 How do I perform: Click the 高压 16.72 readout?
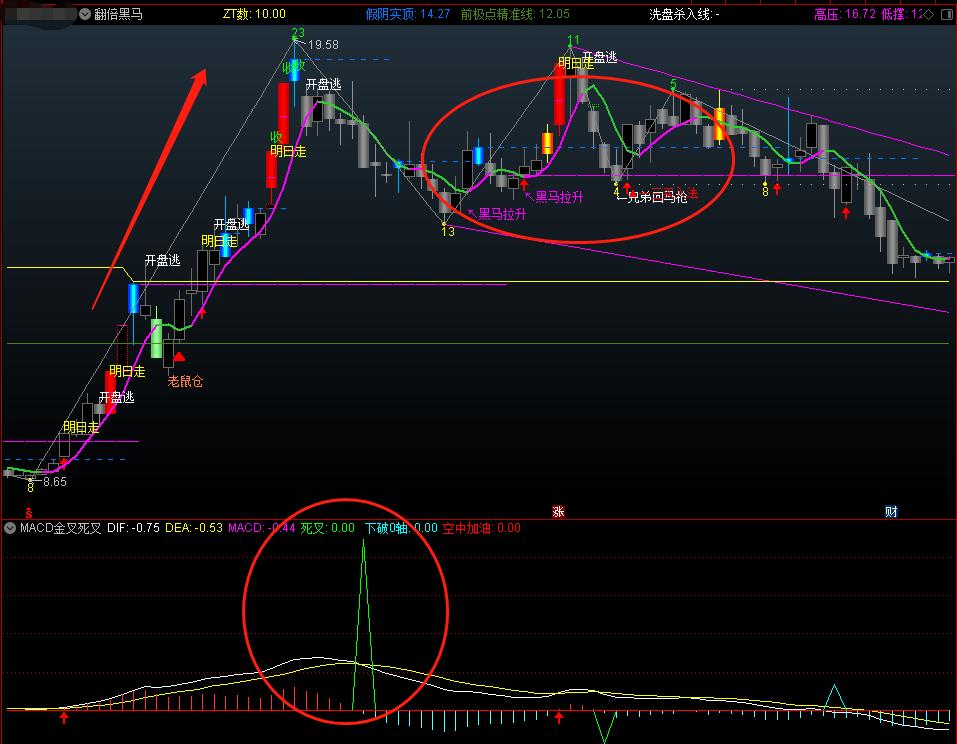point(845,15)
